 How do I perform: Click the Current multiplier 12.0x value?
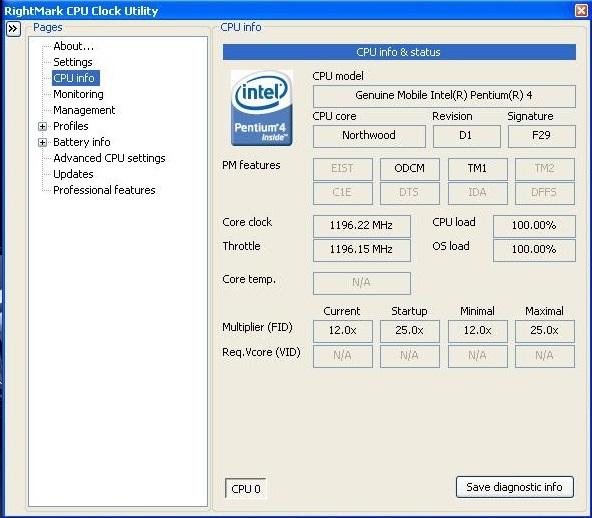click(342, 331)
